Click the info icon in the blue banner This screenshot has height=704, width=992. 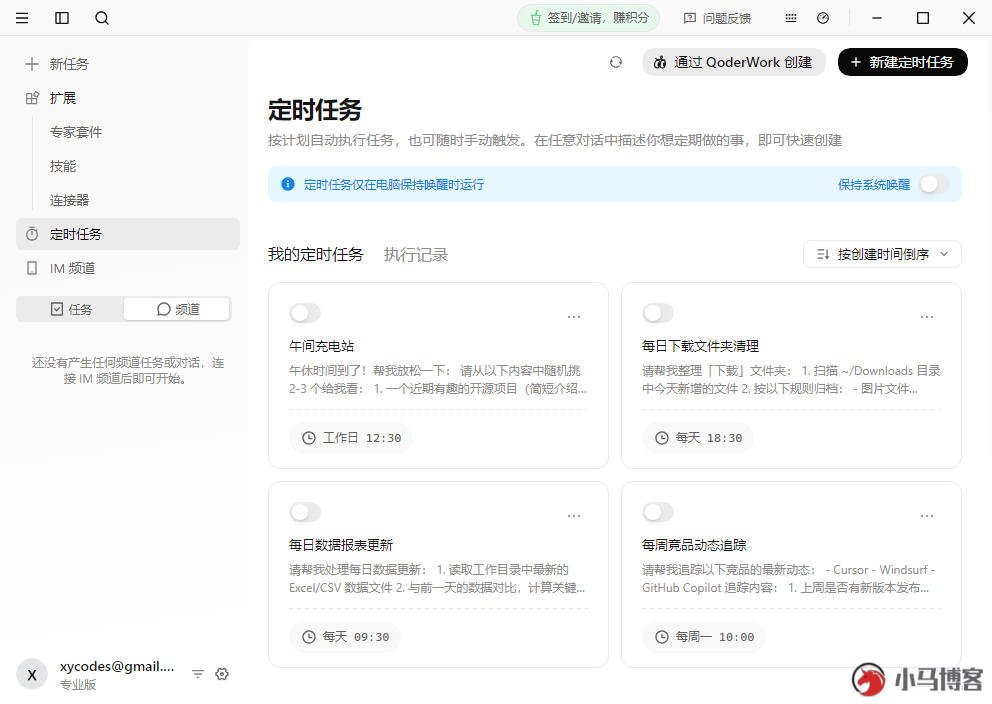(x=288, y=184)
